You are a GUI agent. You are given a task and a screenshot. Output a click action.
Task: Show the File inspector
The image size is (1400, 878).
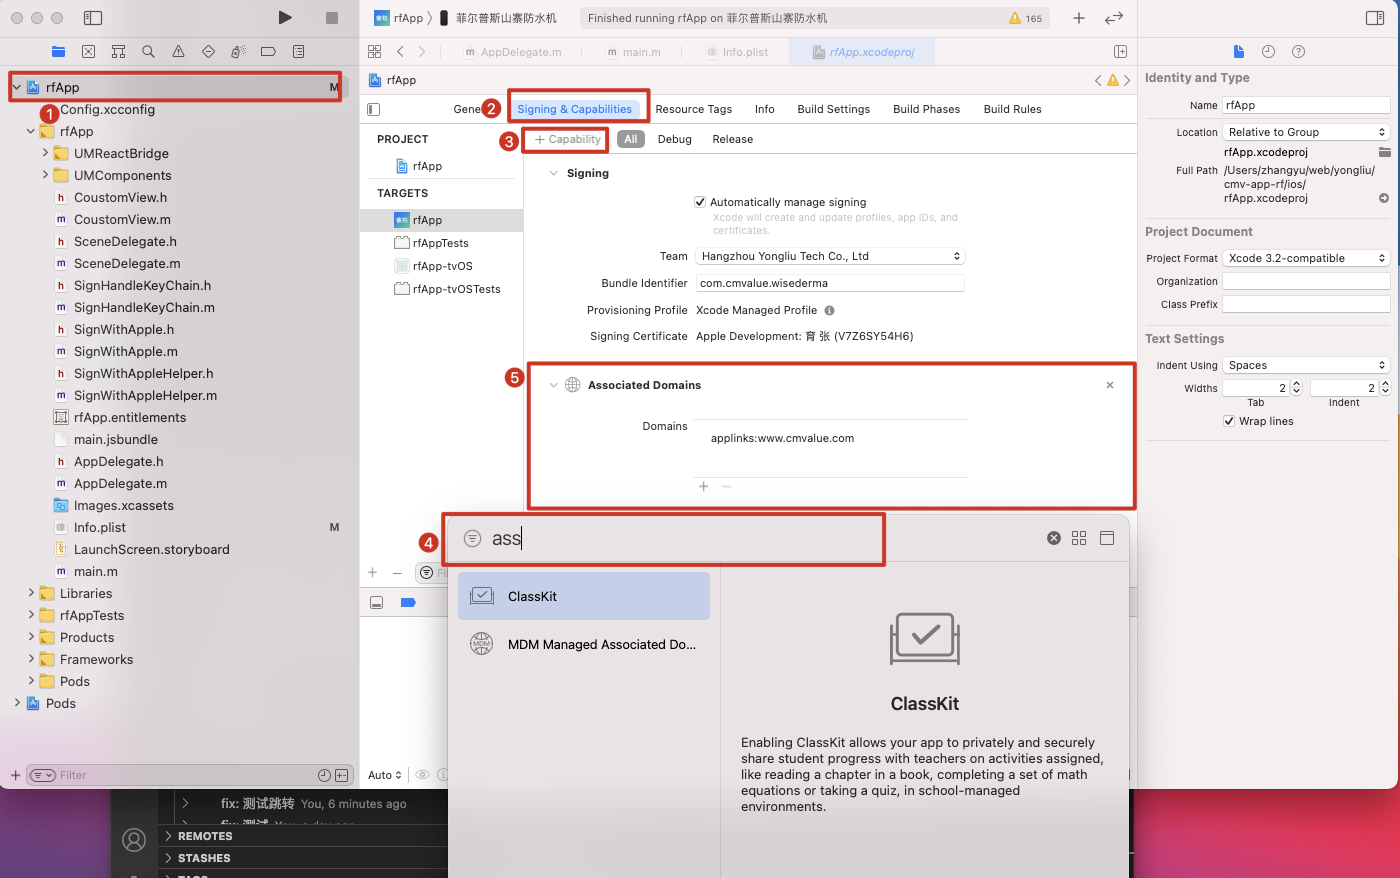(1239, 52)
